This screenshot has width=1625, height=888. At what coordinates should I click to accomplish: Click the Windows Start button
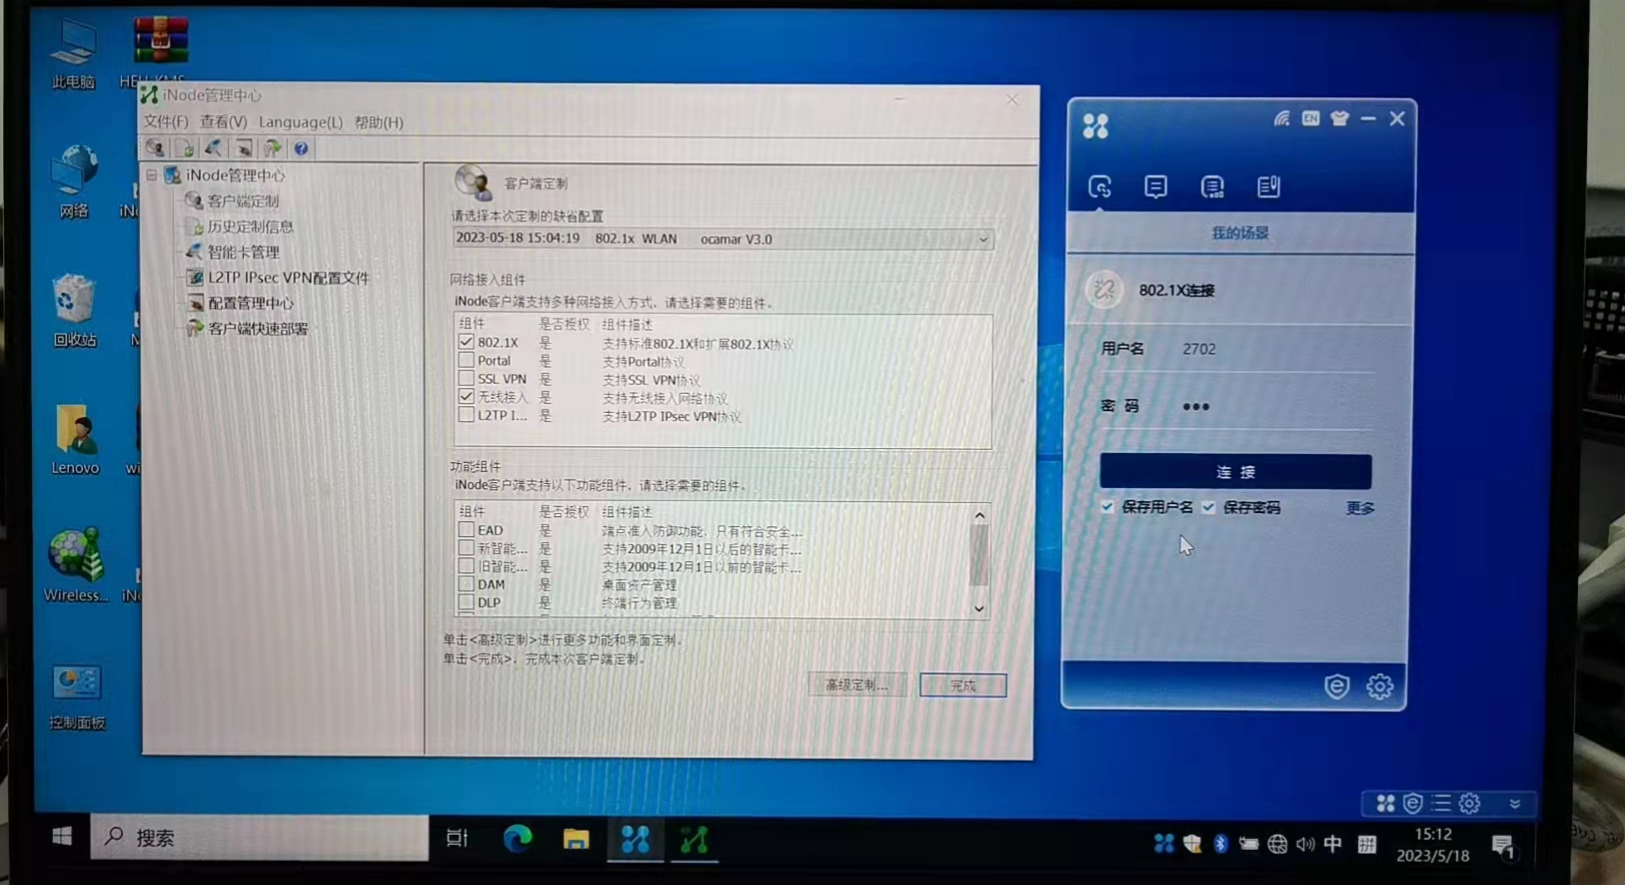[x=62, y=837]
